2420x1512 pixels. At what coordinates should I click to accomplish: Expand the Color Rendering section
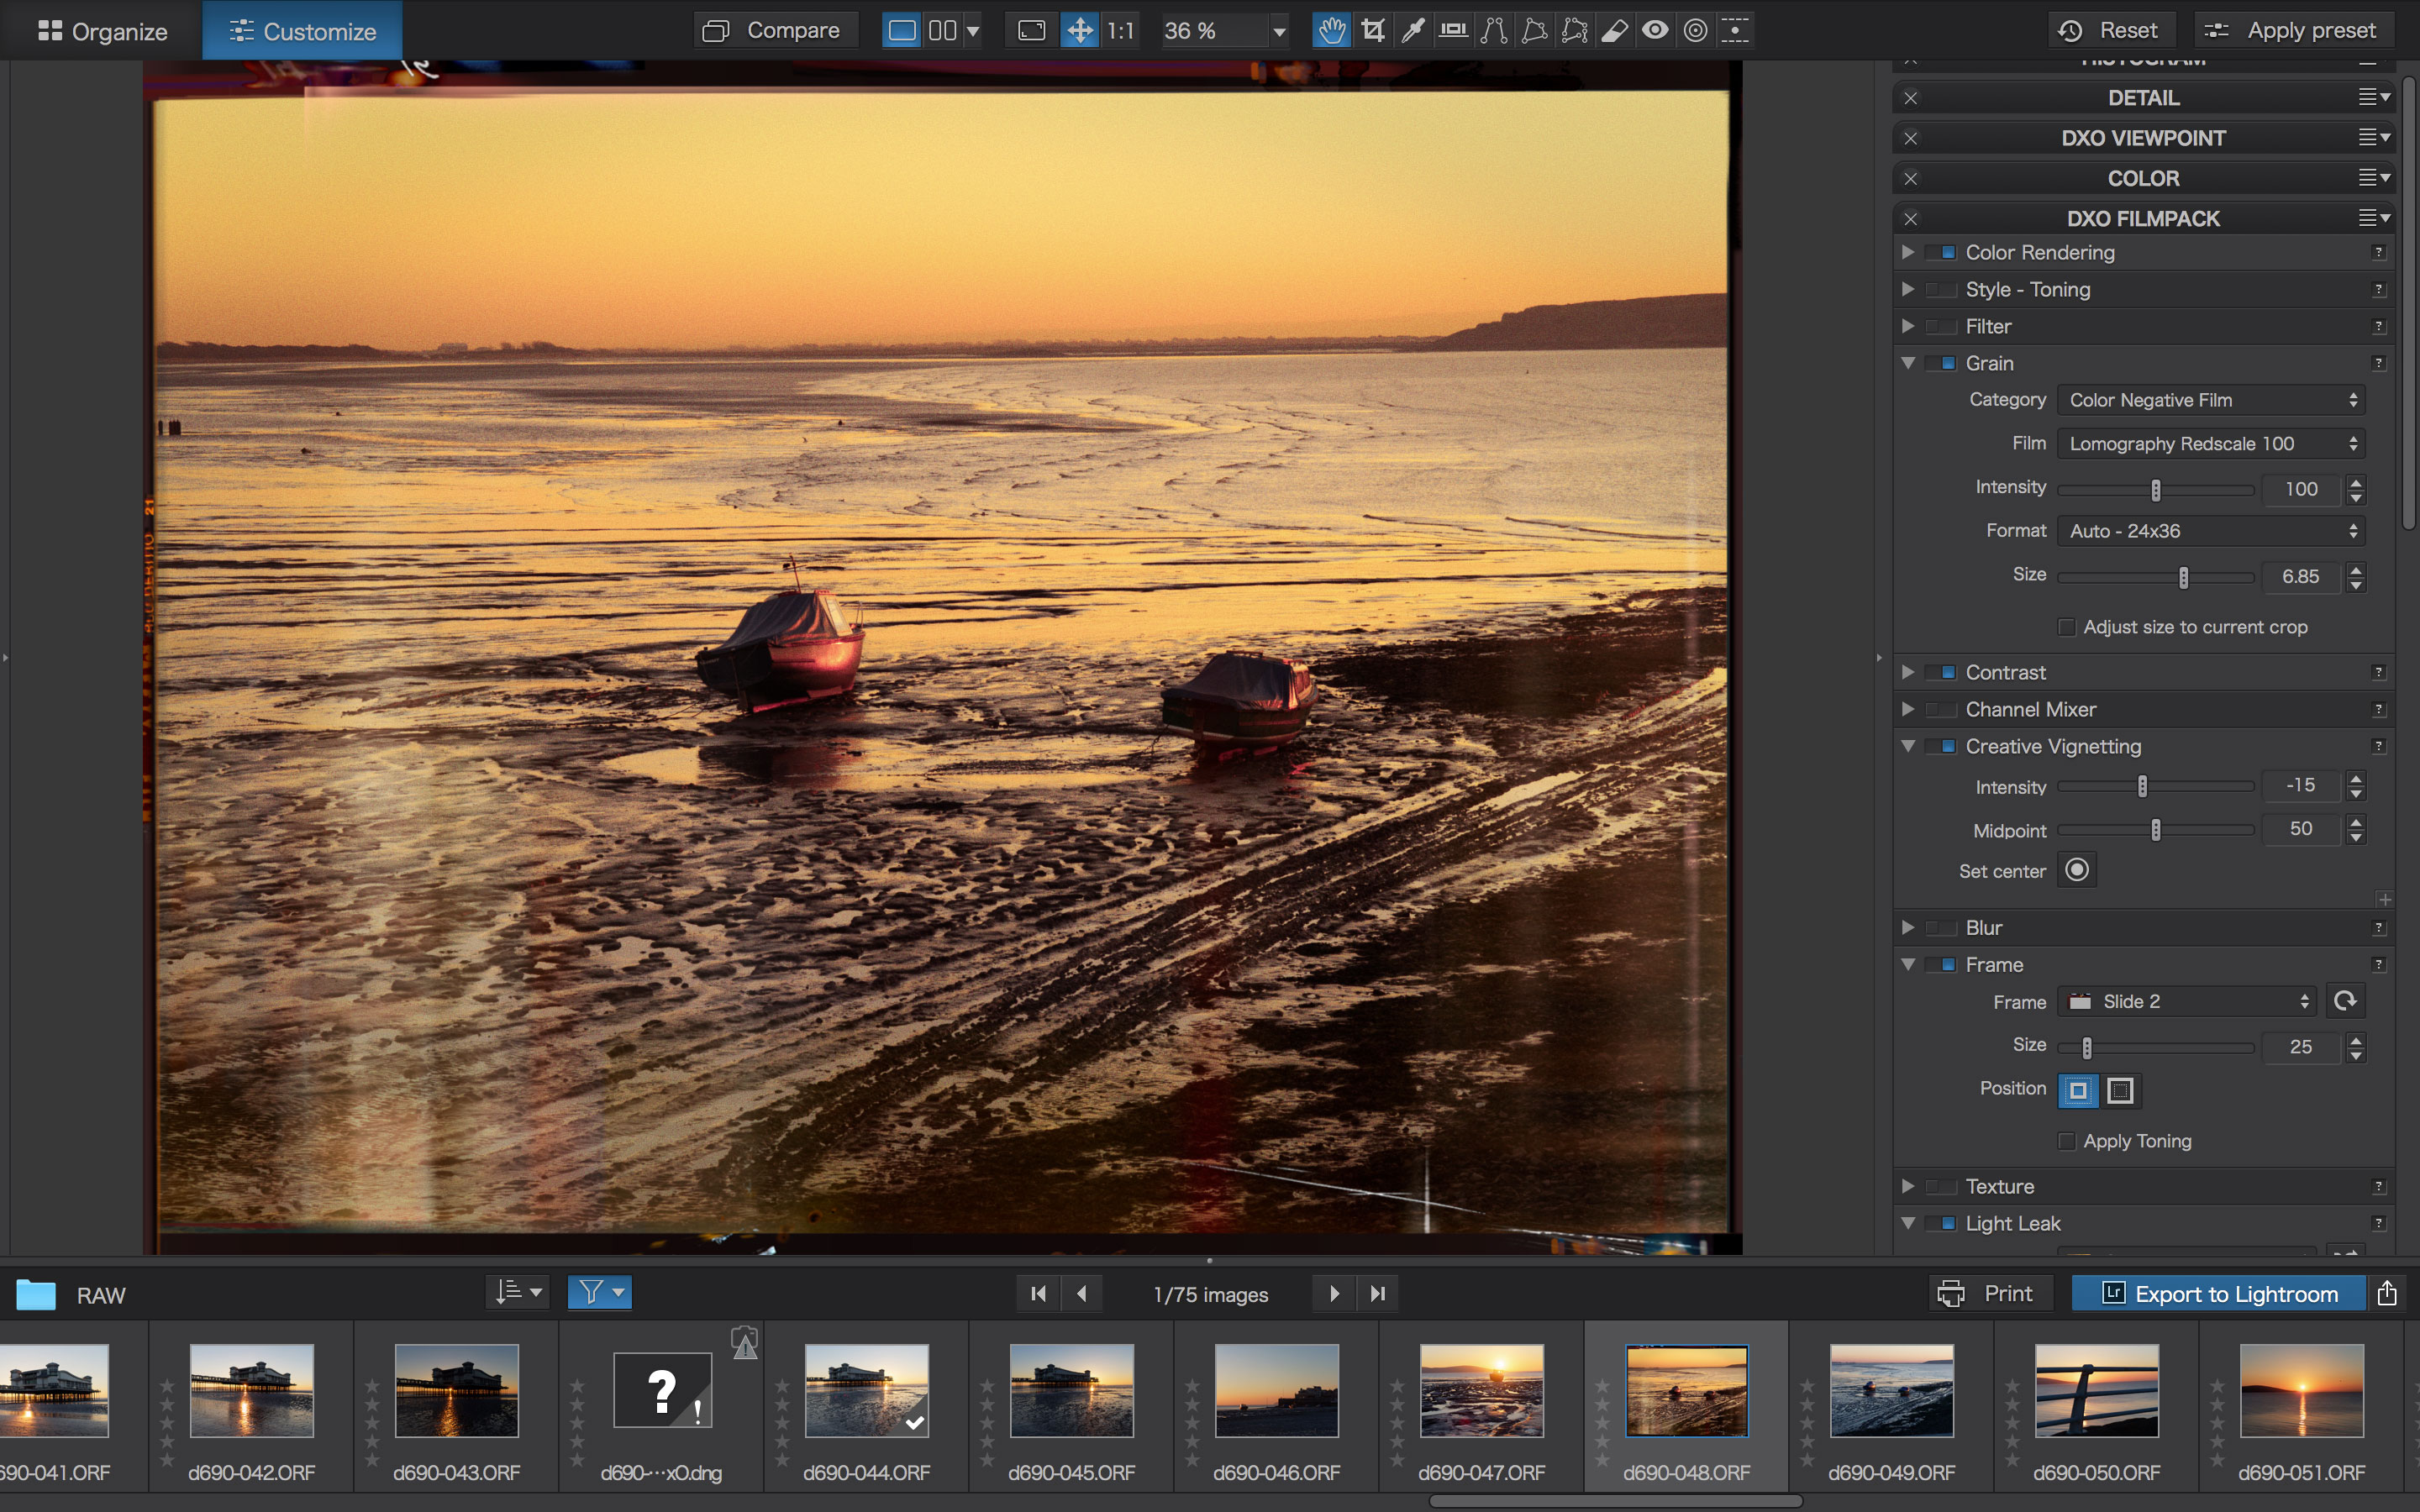pos(1908,252)
